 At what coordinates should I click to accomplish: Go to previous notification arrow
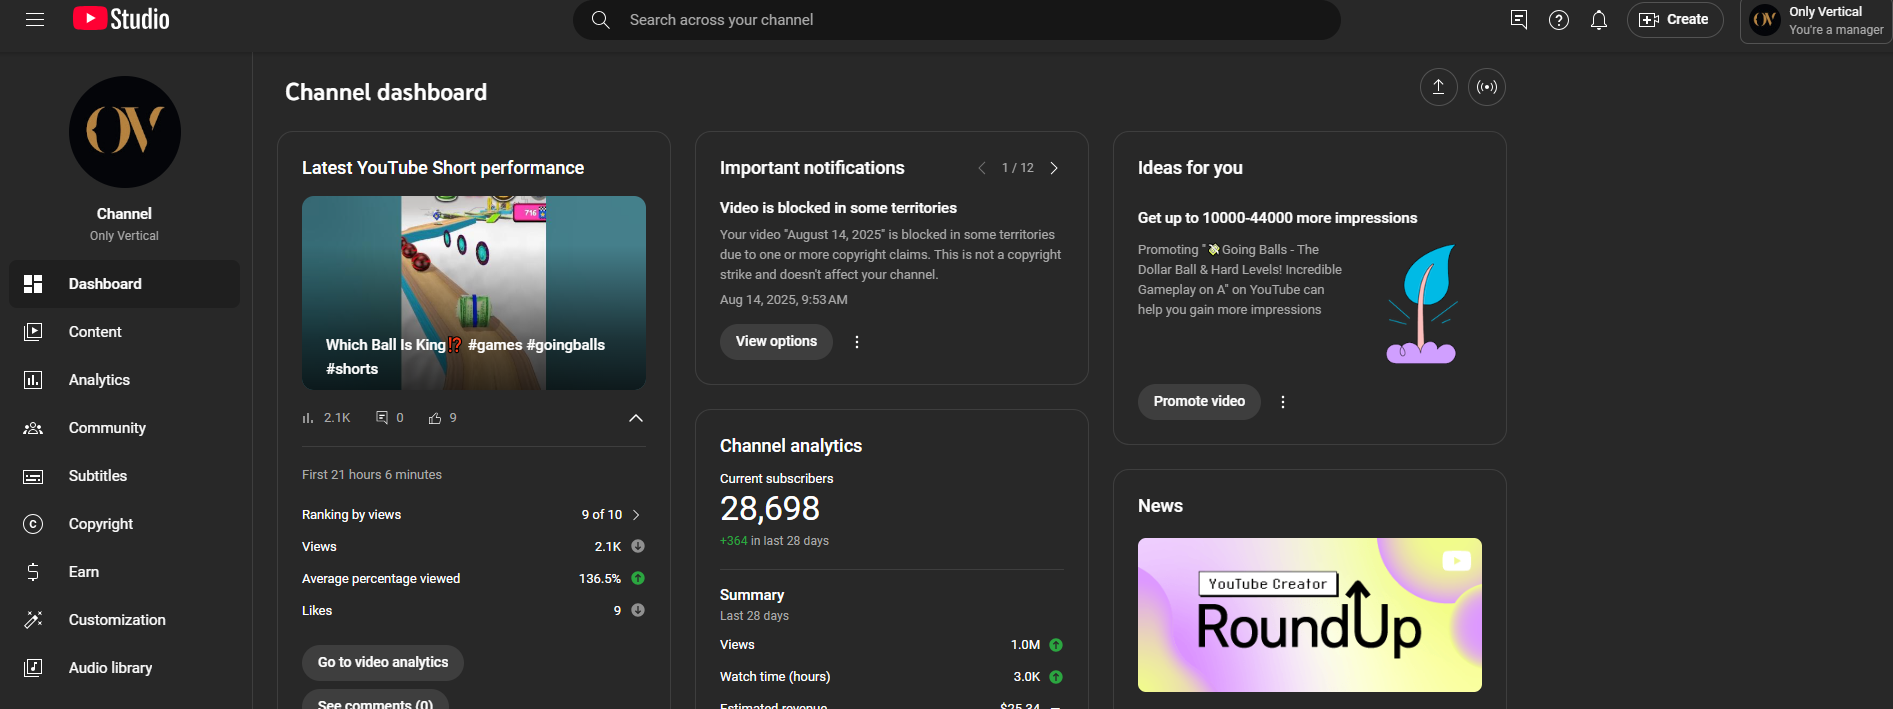click(x=982, y=168)
